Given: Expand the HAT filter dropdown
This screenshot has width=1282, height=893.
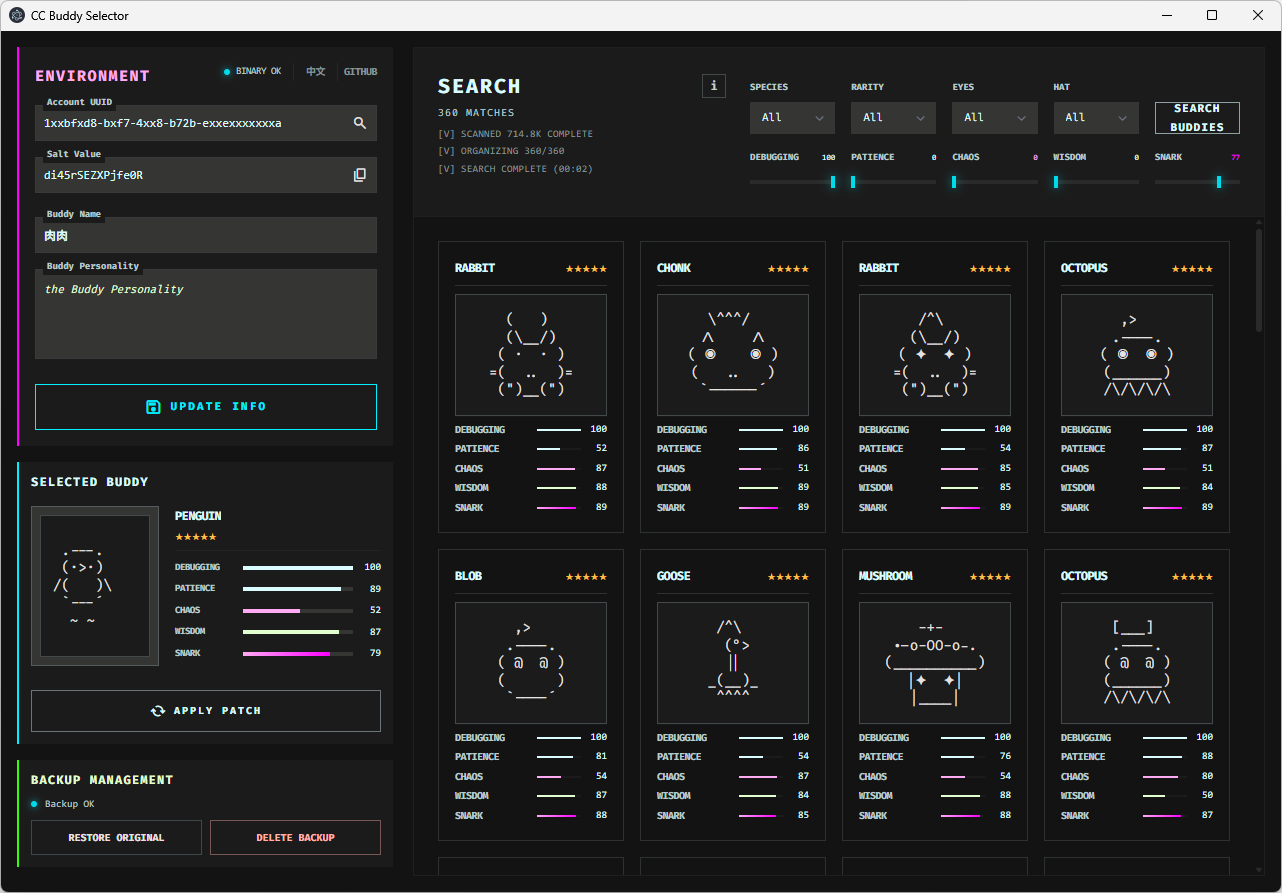Looking at the screenshot, I should tap(1096, 117).
